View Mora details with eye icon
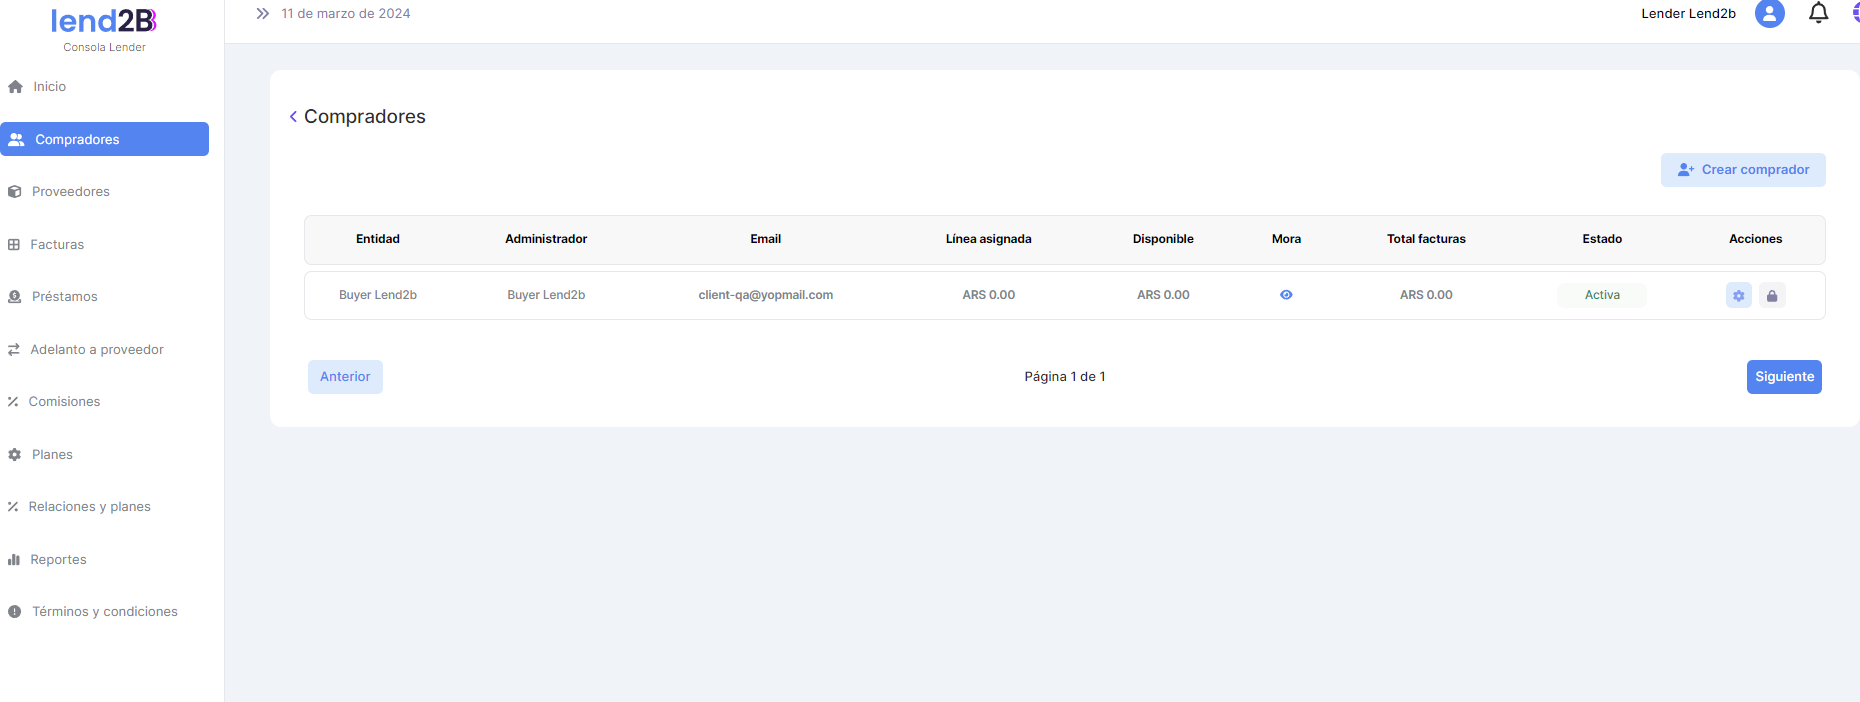 tap(1286, 295)
